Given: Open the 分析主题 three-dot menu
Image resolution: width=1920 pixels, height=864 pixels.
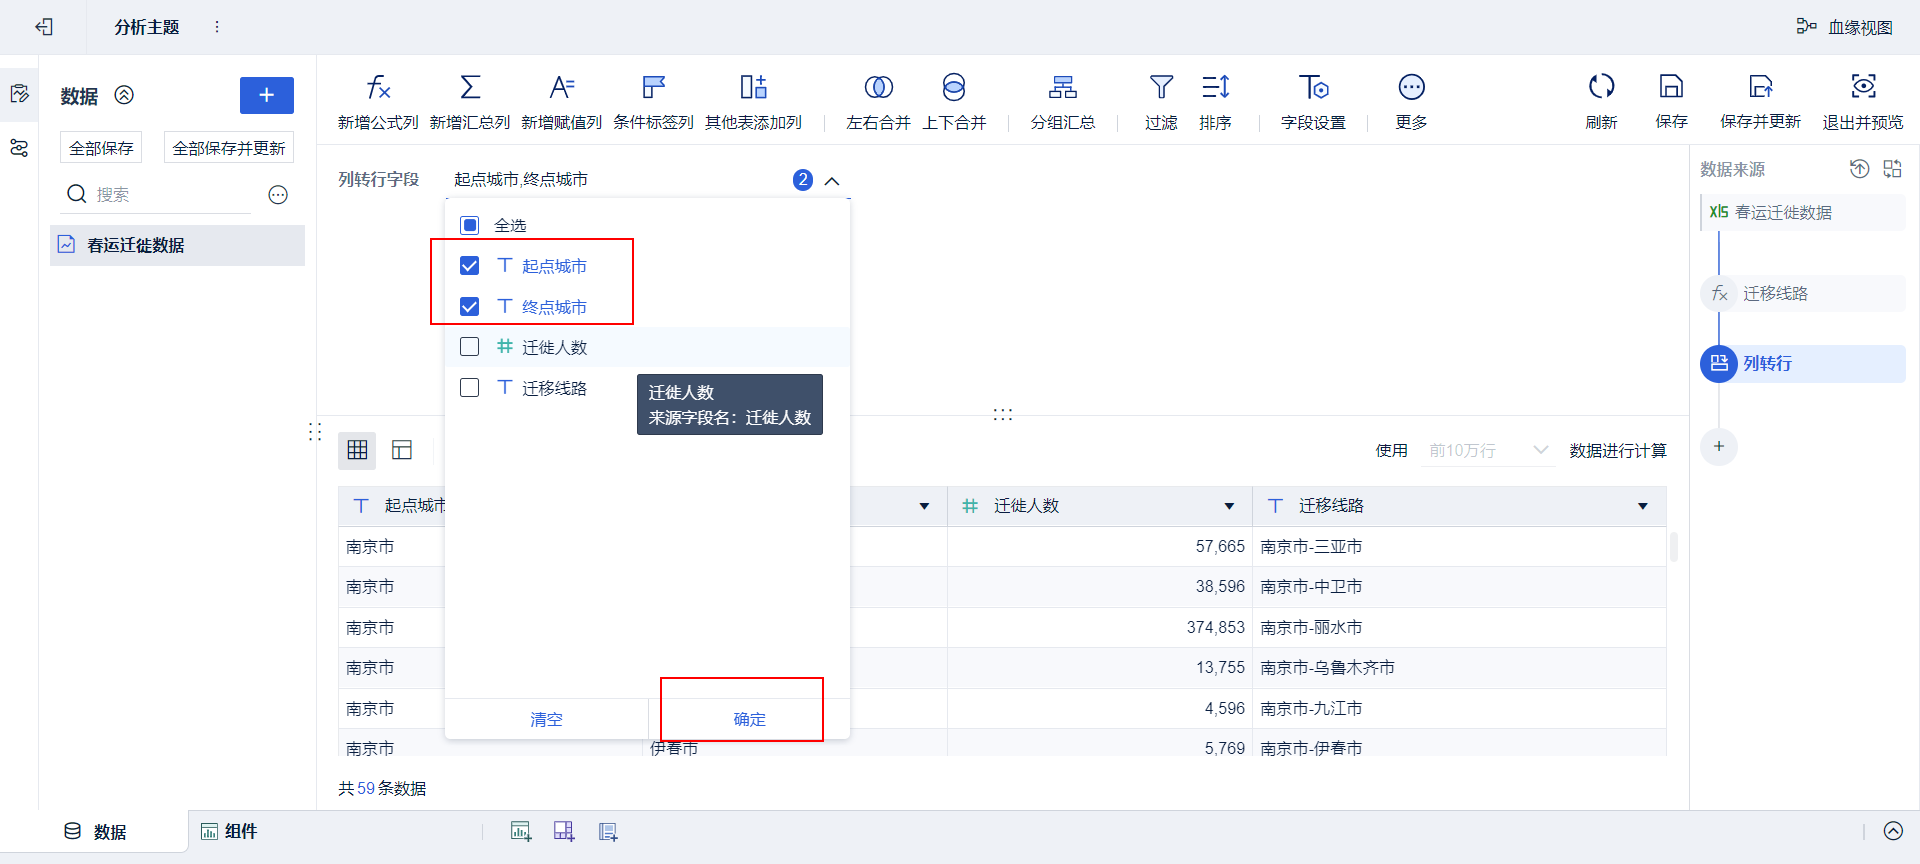Looking at the screenshot, I should coord(217,27).
